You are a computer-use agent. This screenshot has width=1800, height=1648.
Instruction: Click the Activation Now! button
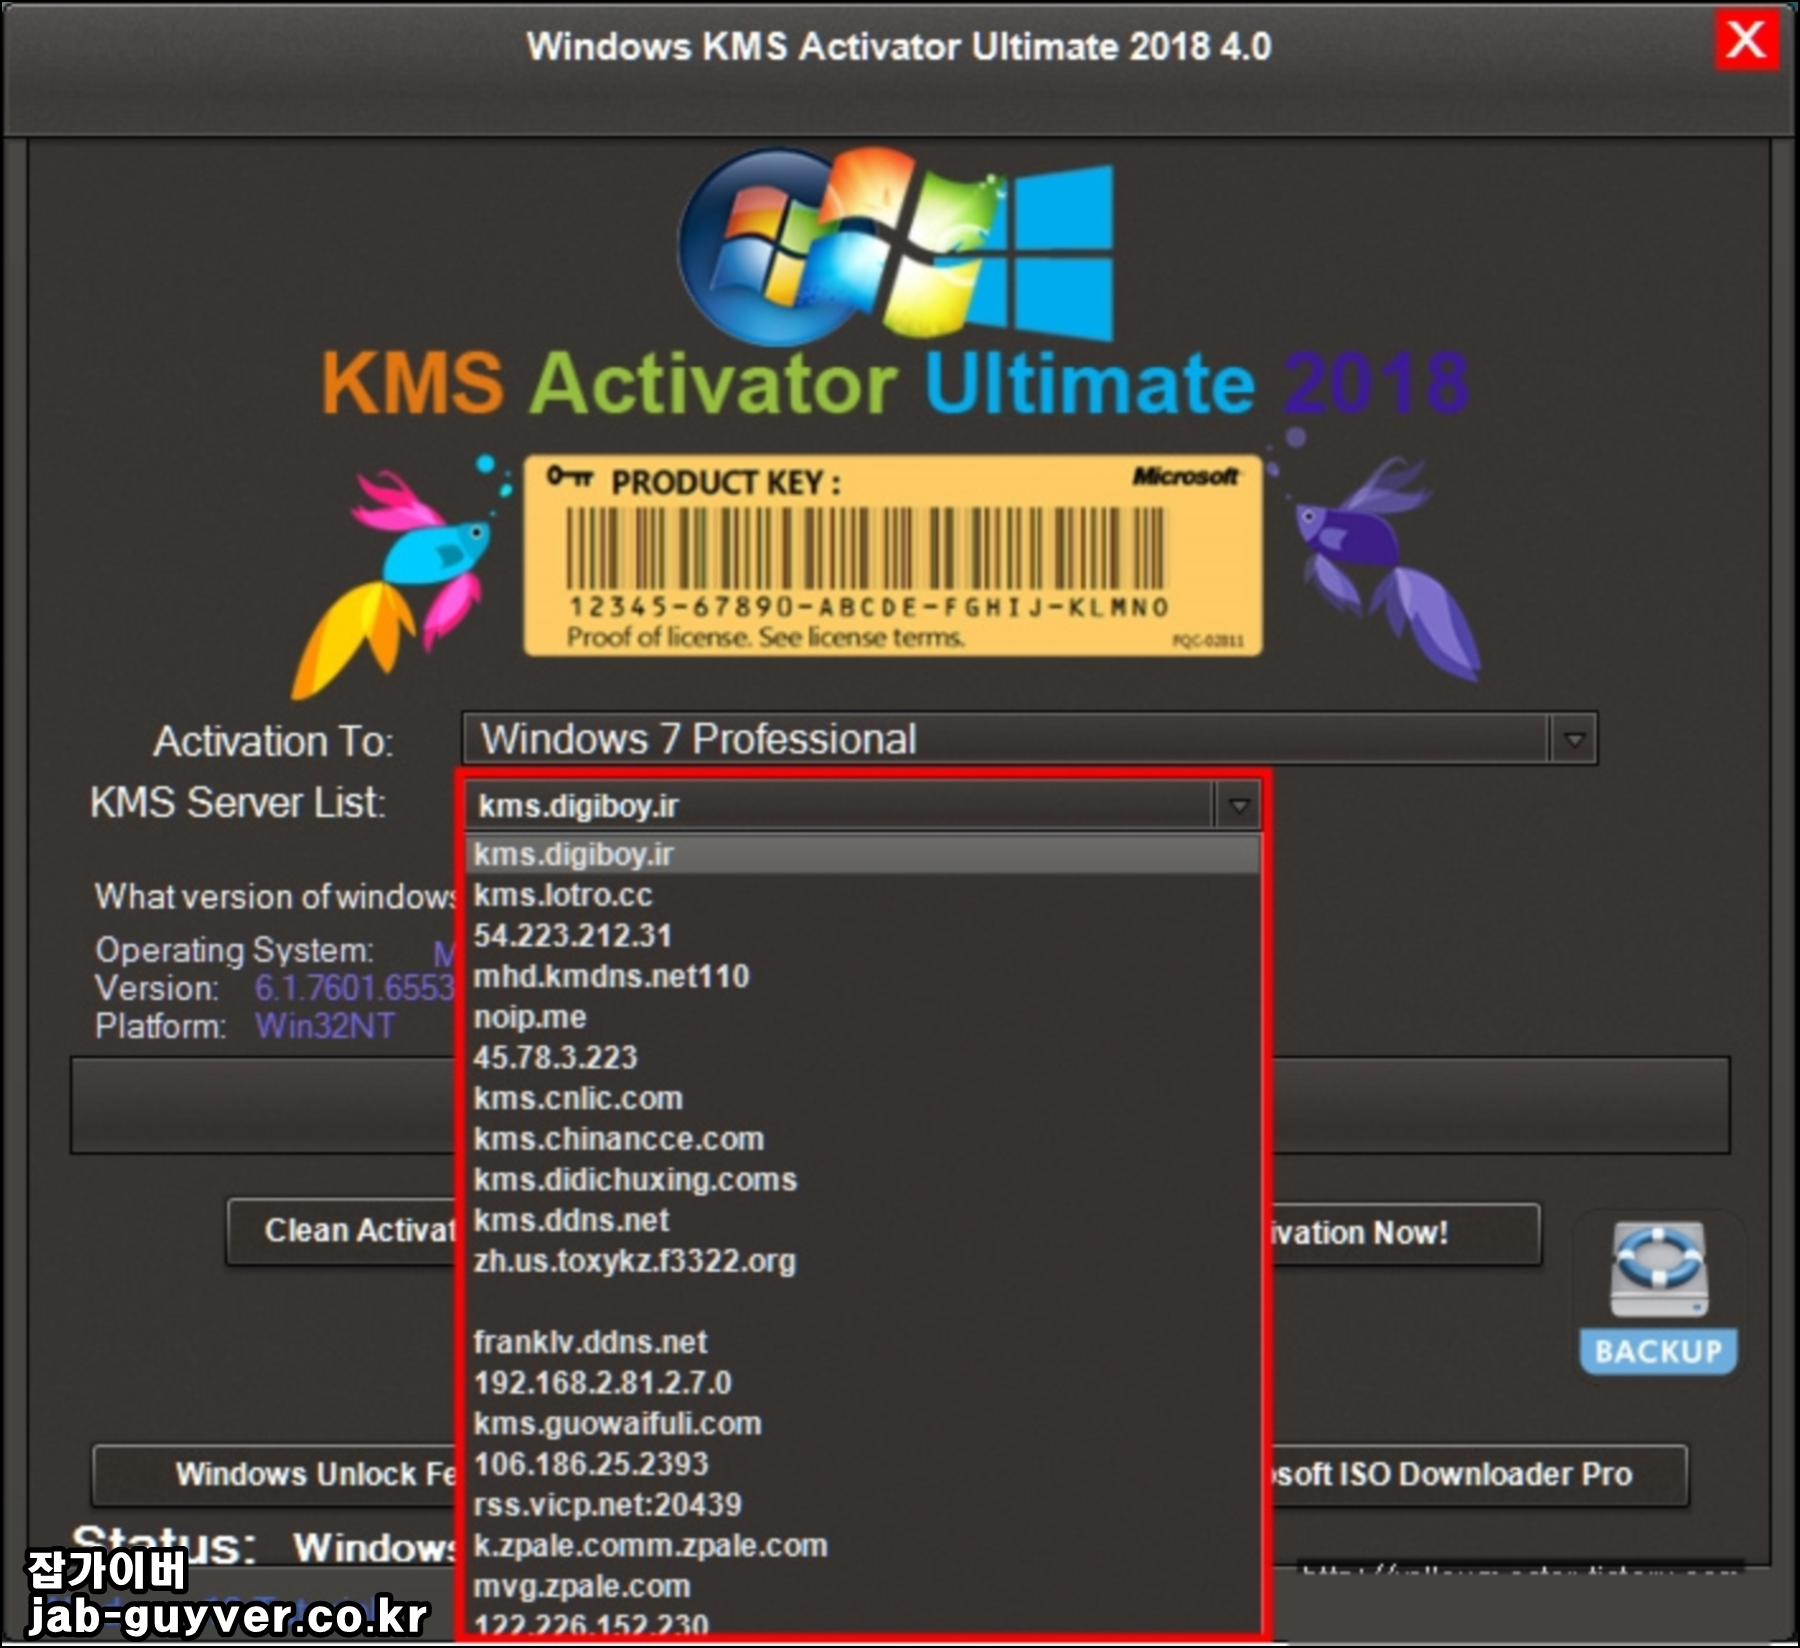coord(1405,1234)
